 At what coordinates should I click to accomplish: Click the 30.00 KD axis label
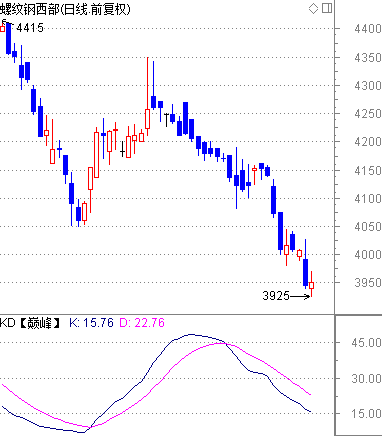pyautogui.click(x=366, y=379)
